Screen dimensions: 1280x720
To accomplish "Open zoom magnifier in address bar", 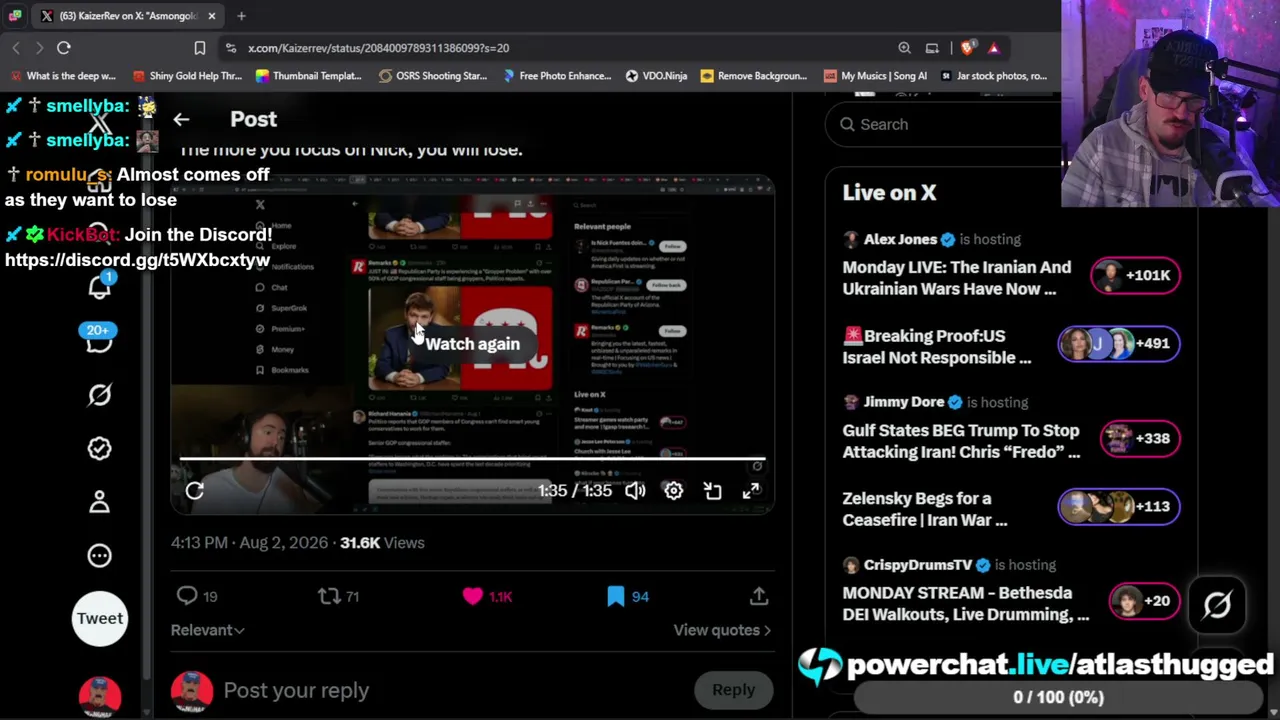I will pyautogui.click(x=904, y=48).
